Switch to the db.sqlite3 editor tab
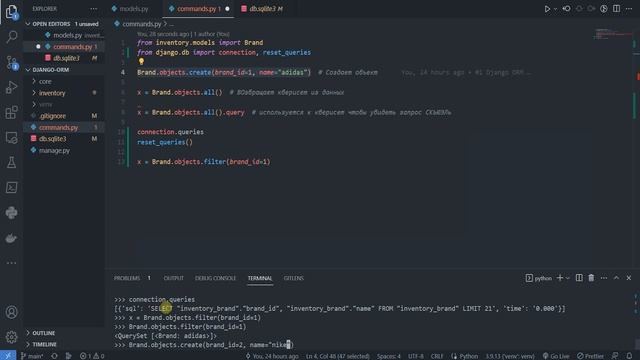 coord(263,9)
